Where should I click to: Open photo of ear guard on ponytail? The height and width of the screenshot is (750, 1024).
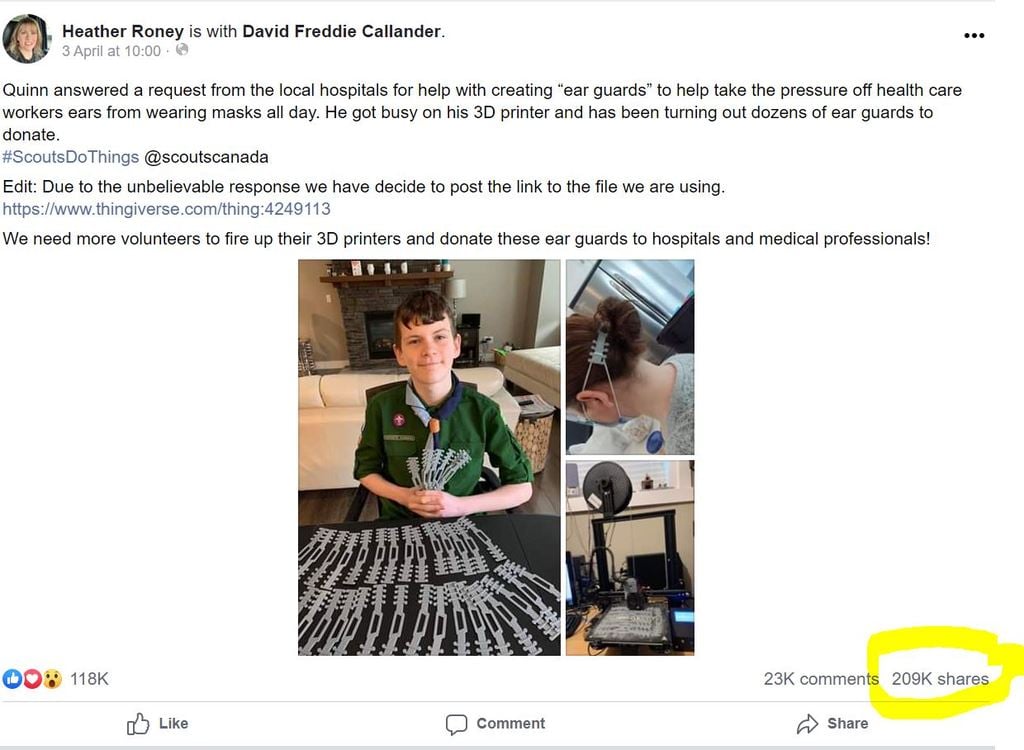tap(630, 357)
